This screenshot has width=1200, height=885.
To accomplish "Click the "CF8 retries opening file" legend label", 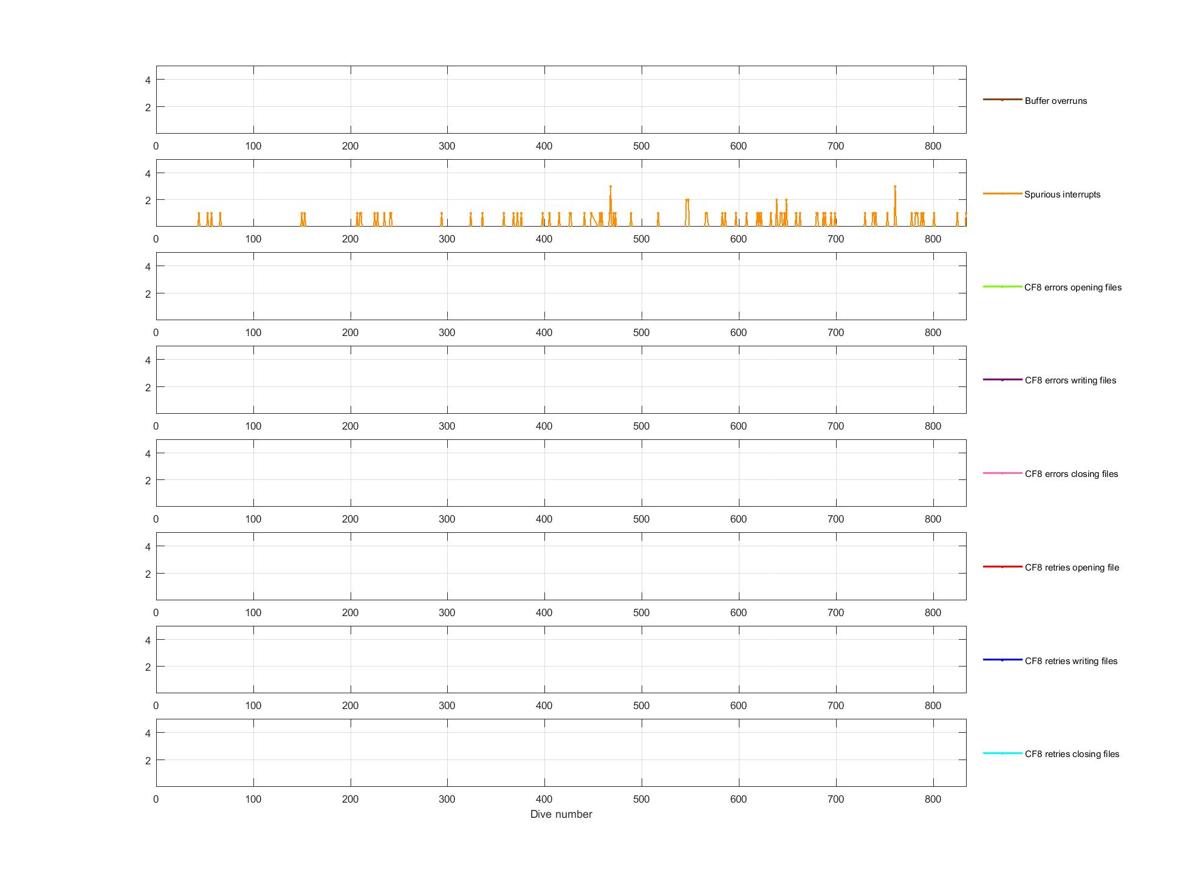I will (x=1072, y=567).
